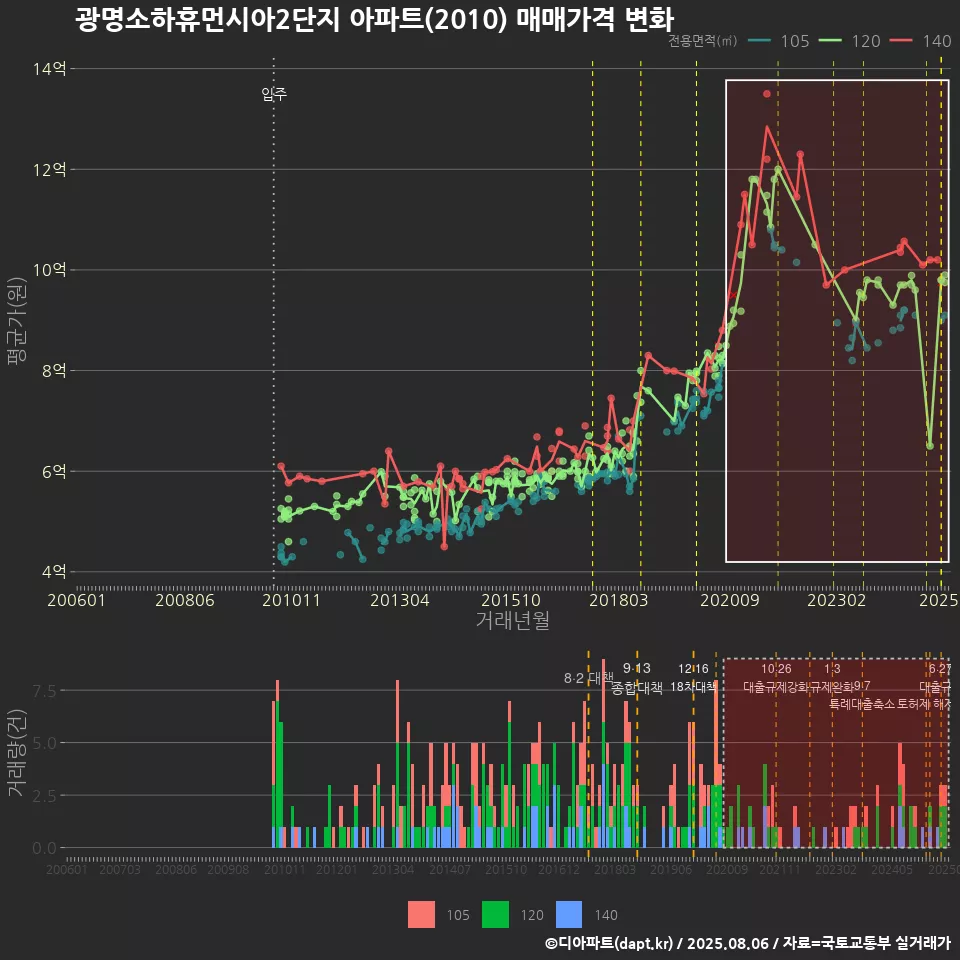The height and width of the screenshot is (960, 960).
Task: Click the 2.5 volume axis label
Action: (x=44, y=796)
